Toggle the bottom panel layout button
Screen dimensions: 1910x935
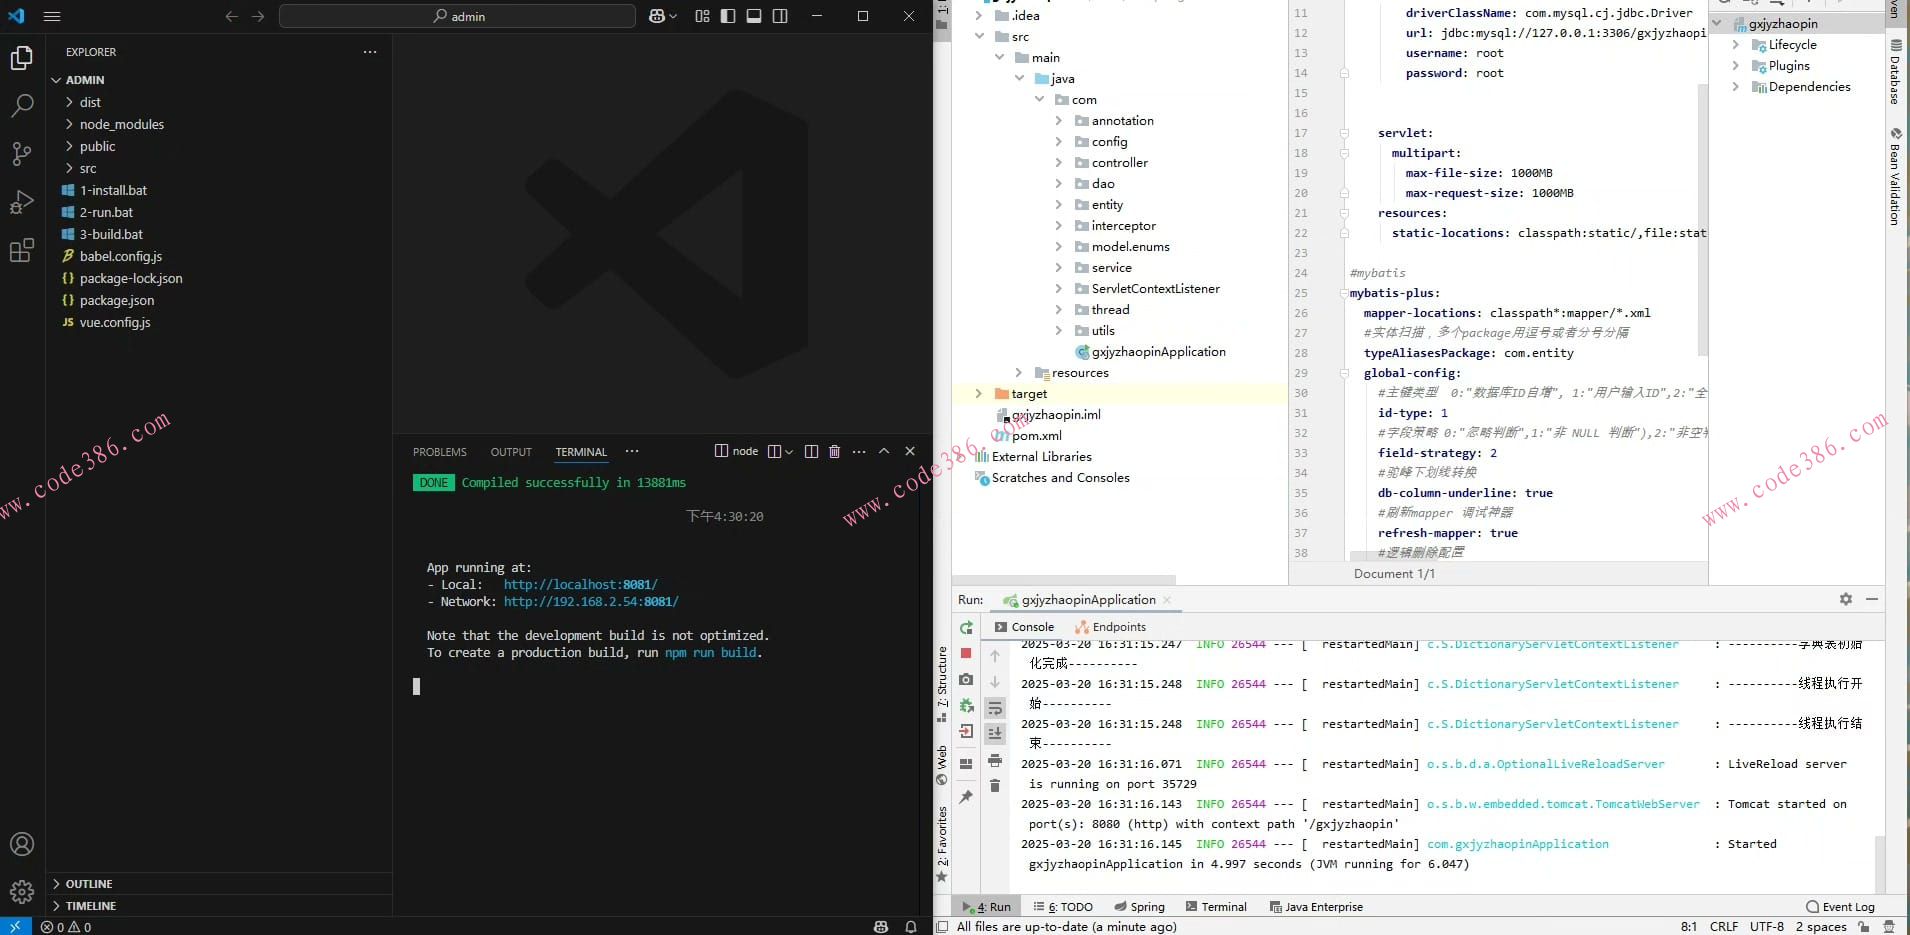pyautogui.click(x=754, y=16)
